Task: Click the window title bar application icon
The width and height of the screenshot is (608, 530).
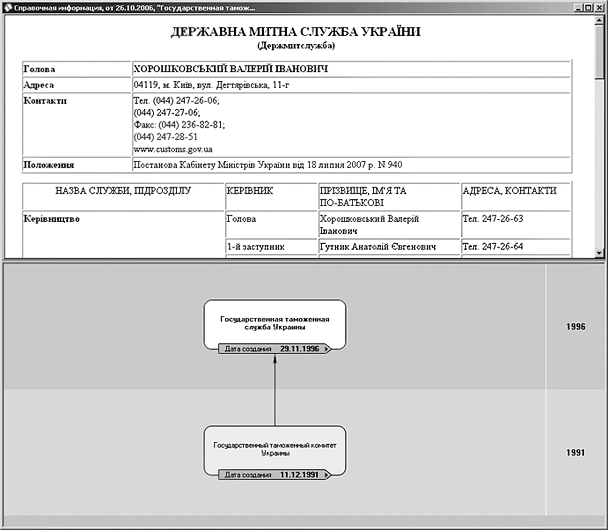Action: point(7,8)
